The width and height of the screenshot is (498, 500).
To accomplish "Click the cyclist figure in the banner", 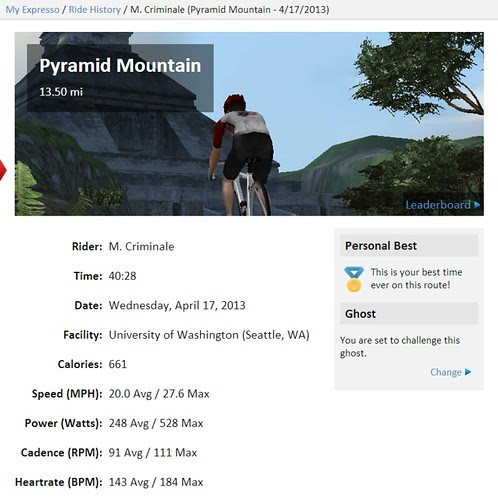I will (x=243, y=155).
